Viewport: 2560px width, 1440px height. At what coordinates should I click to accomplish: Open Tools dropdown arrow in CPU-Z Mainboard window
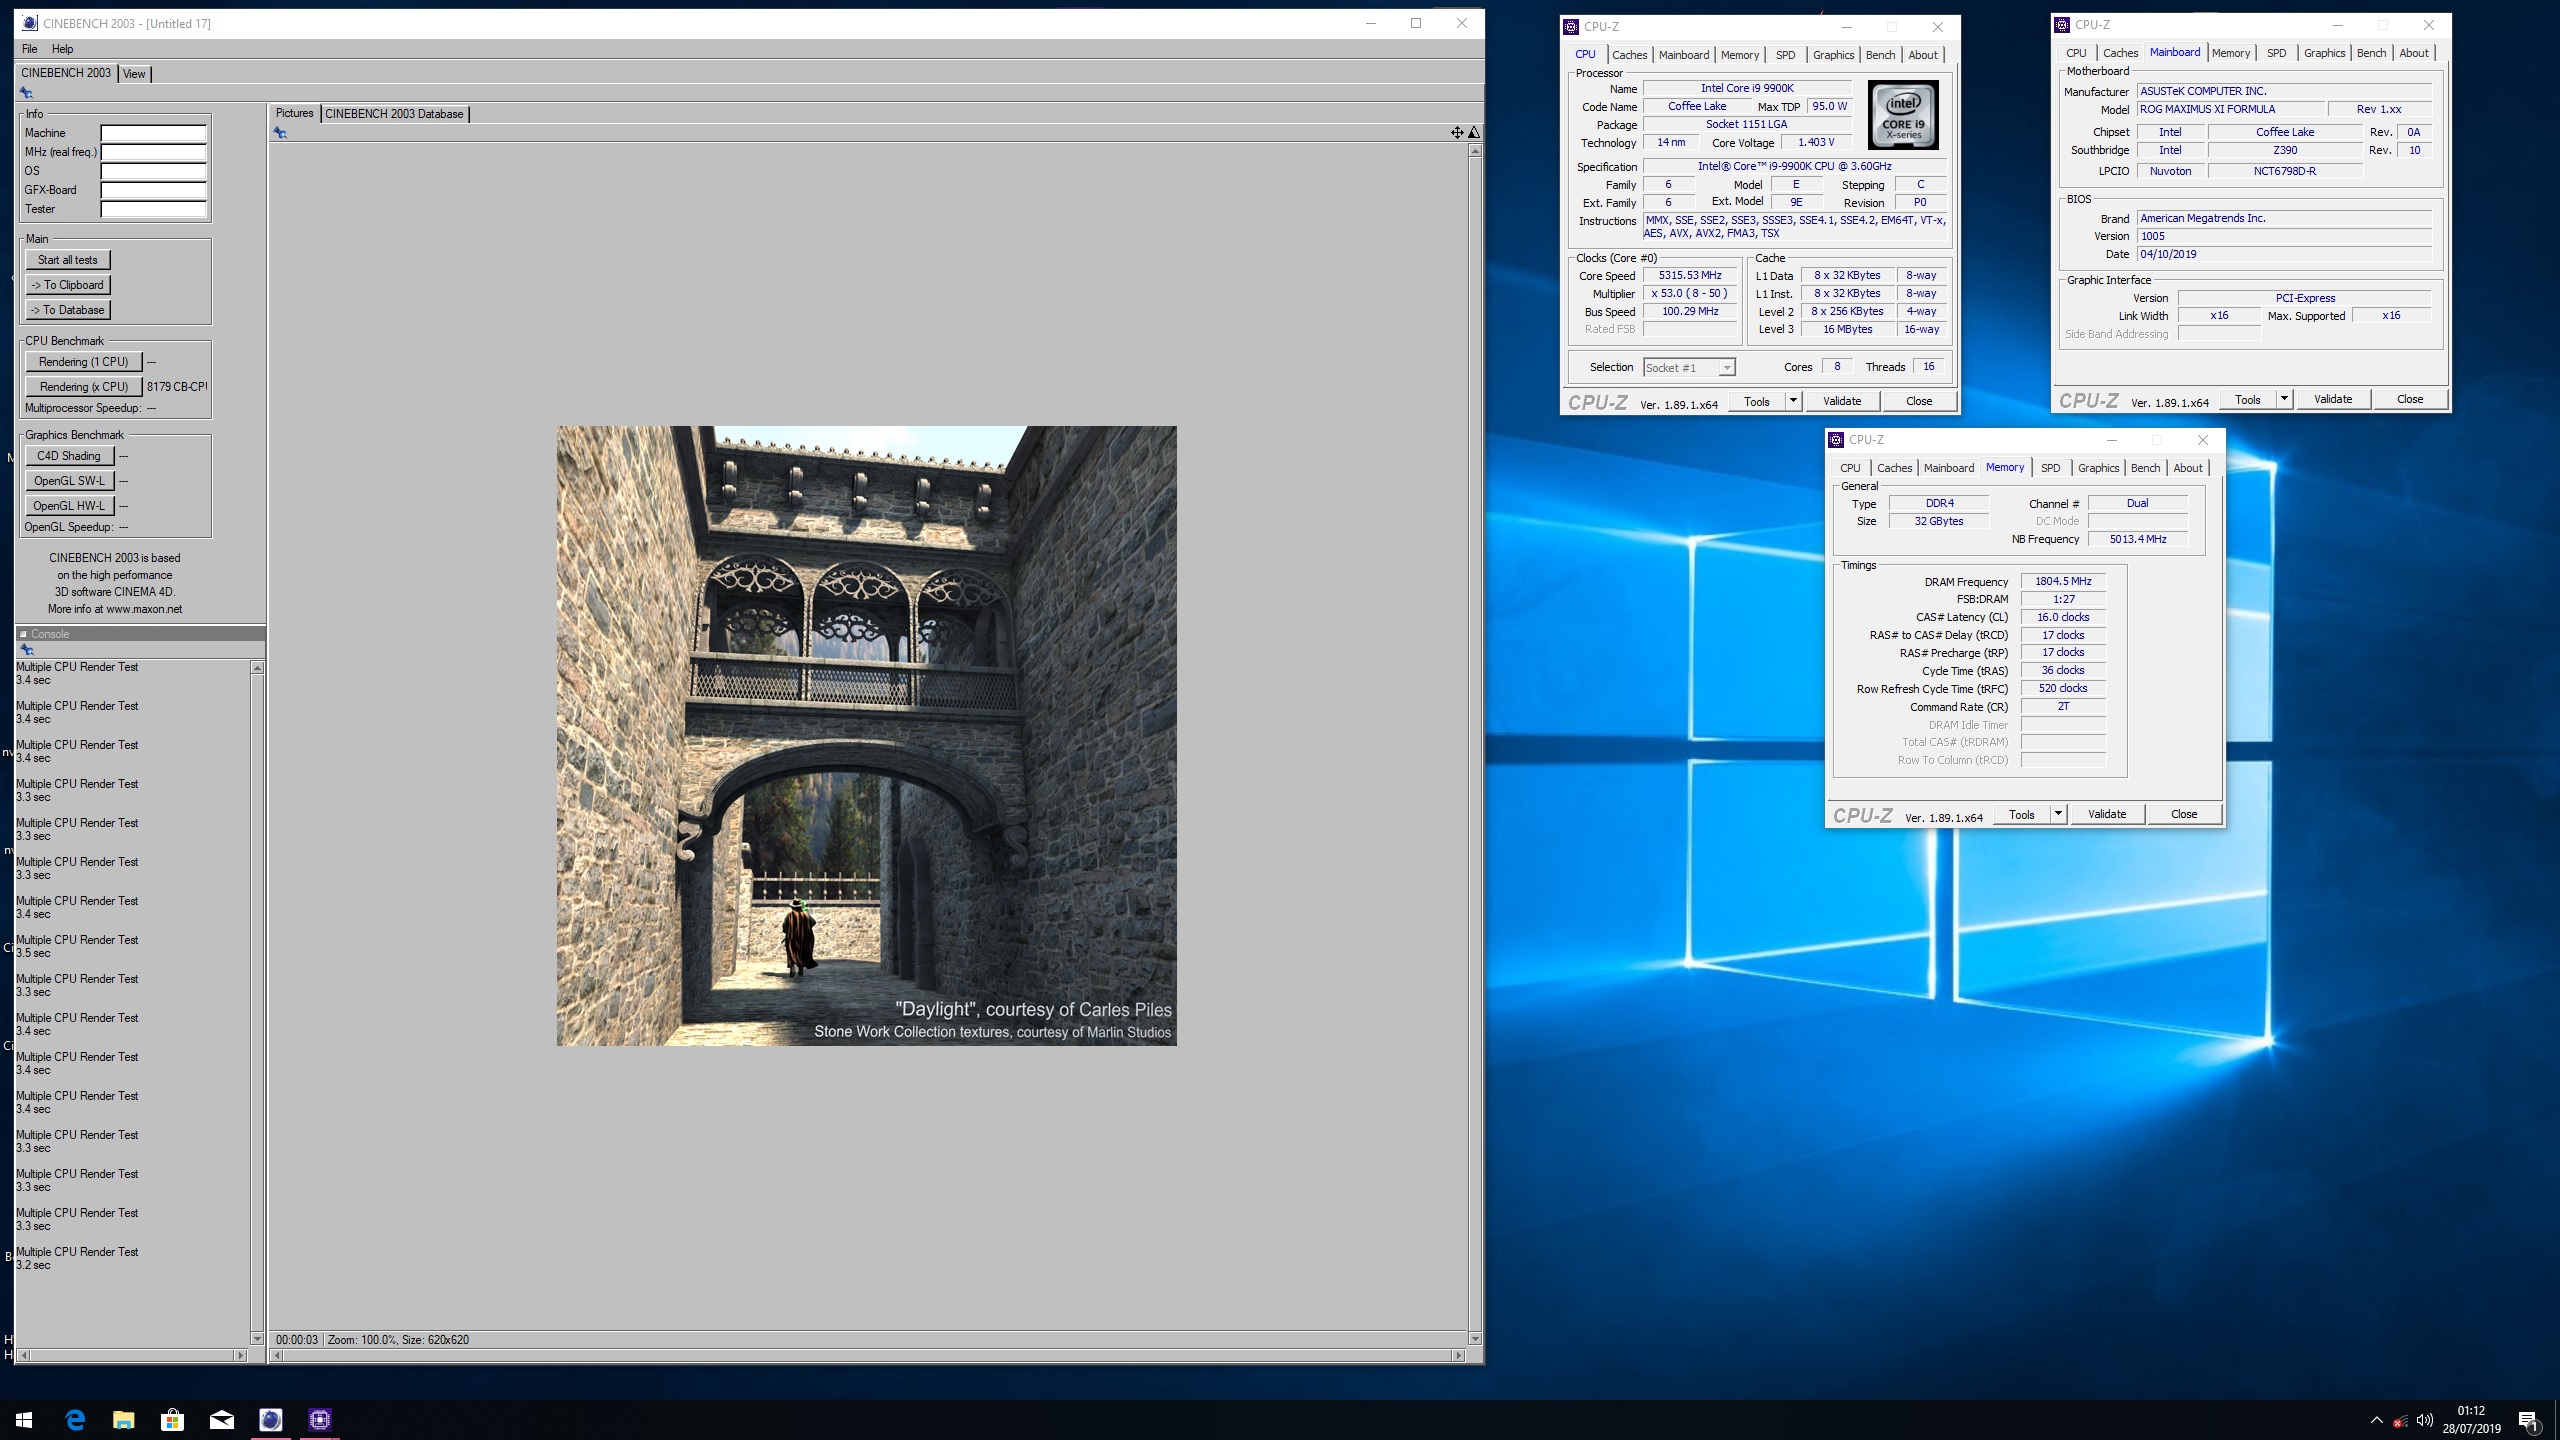(x=2284, y=399)
